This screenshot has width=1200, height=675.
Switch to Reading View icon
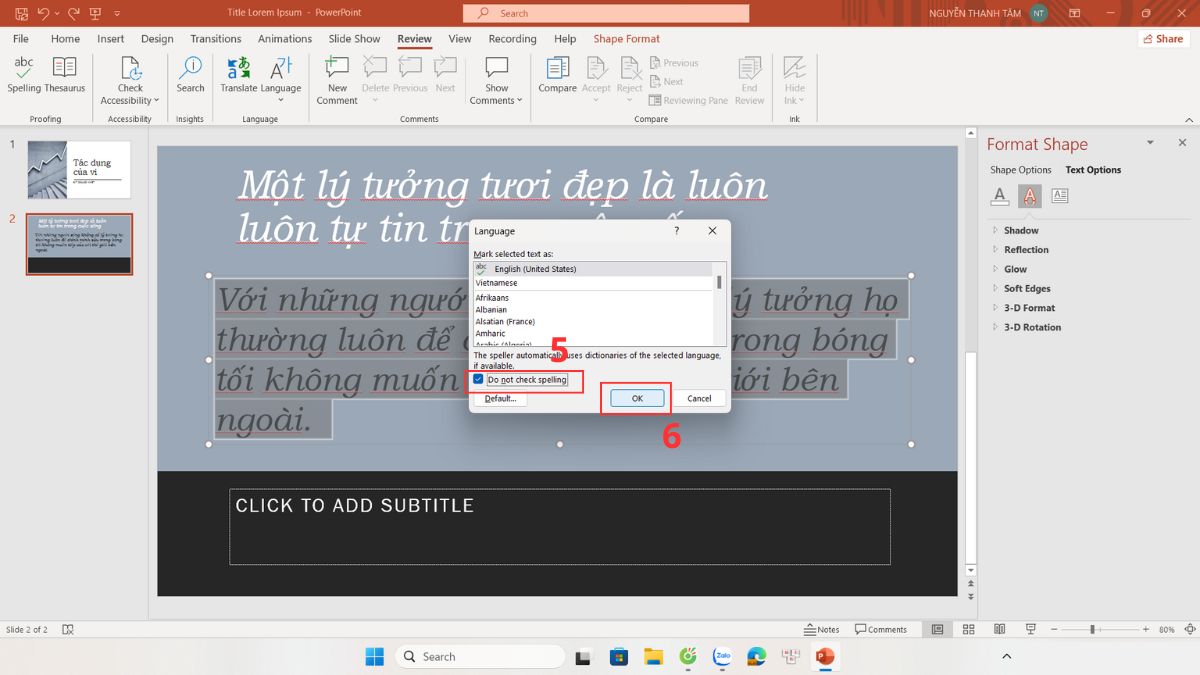pos(1000,629)
